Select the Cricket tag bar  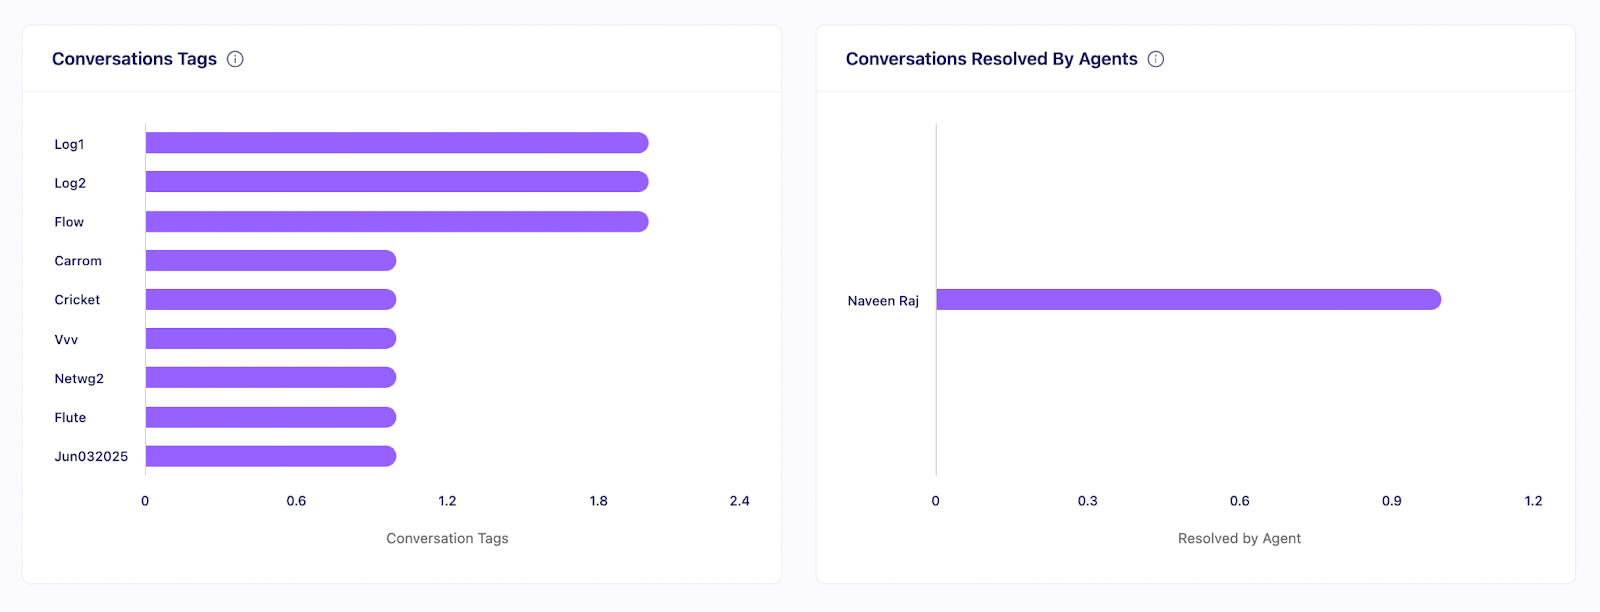(x=271, y=300)
